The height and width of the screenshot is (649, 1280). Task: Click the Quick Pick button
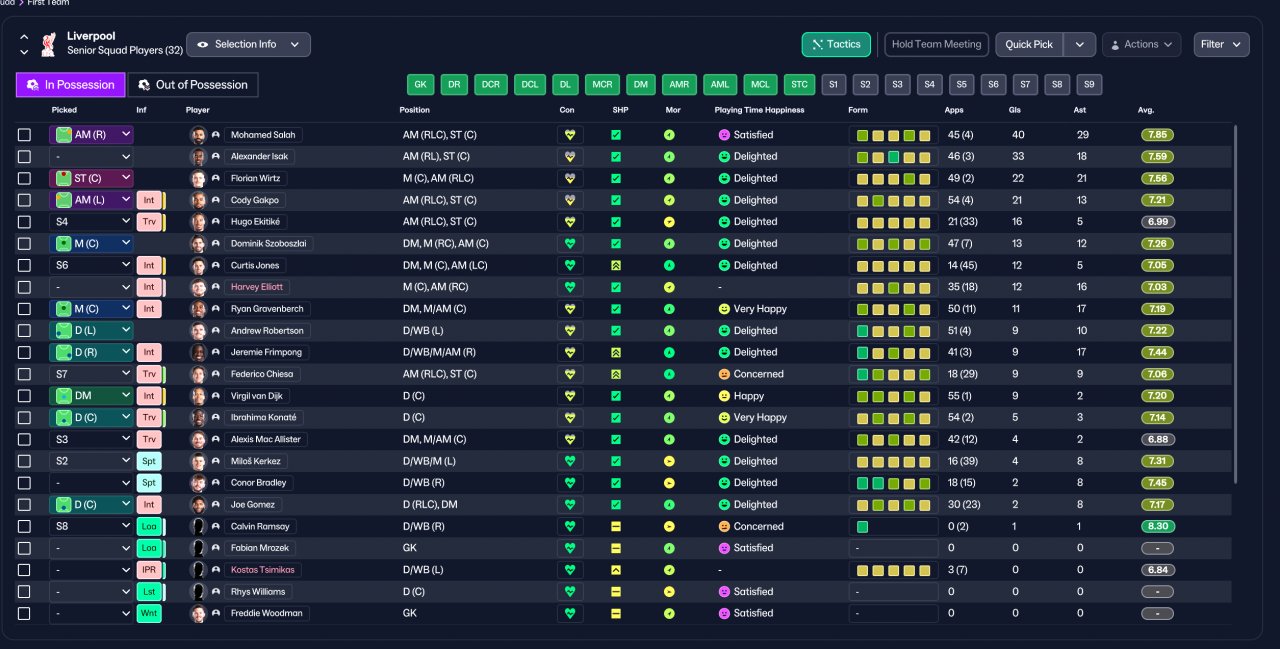1029,44
